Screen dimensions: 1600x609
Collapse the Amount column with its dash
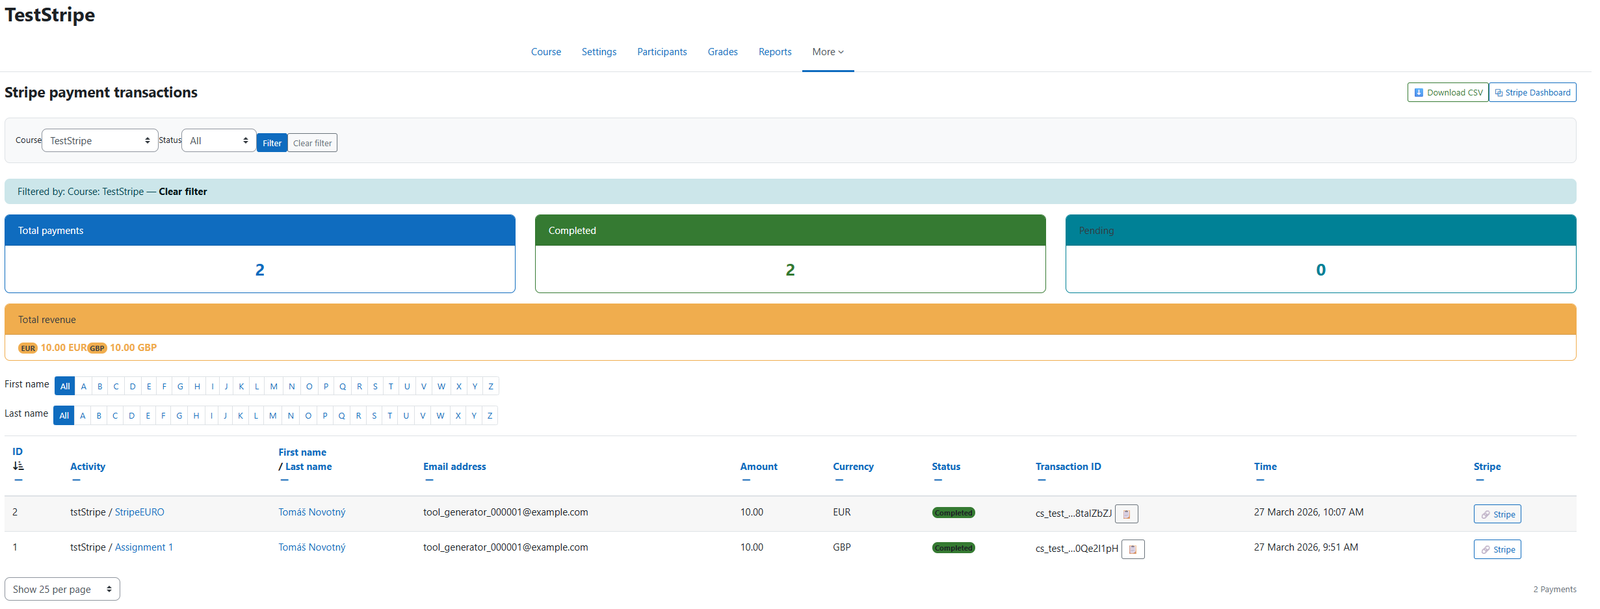746,480
